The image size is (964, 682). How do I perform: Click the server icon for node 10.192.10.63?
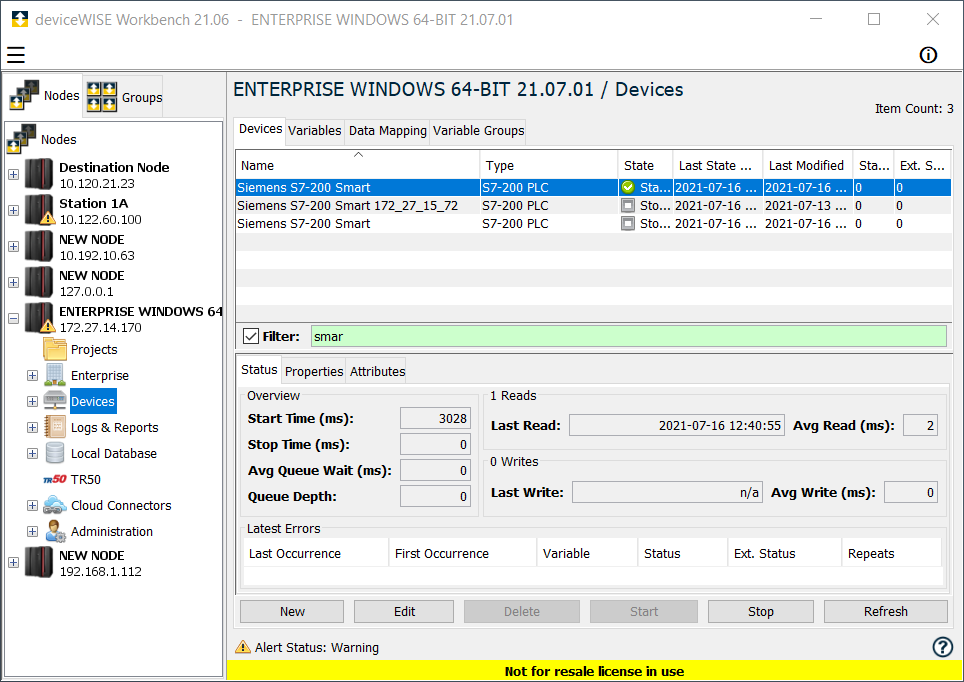39,247
